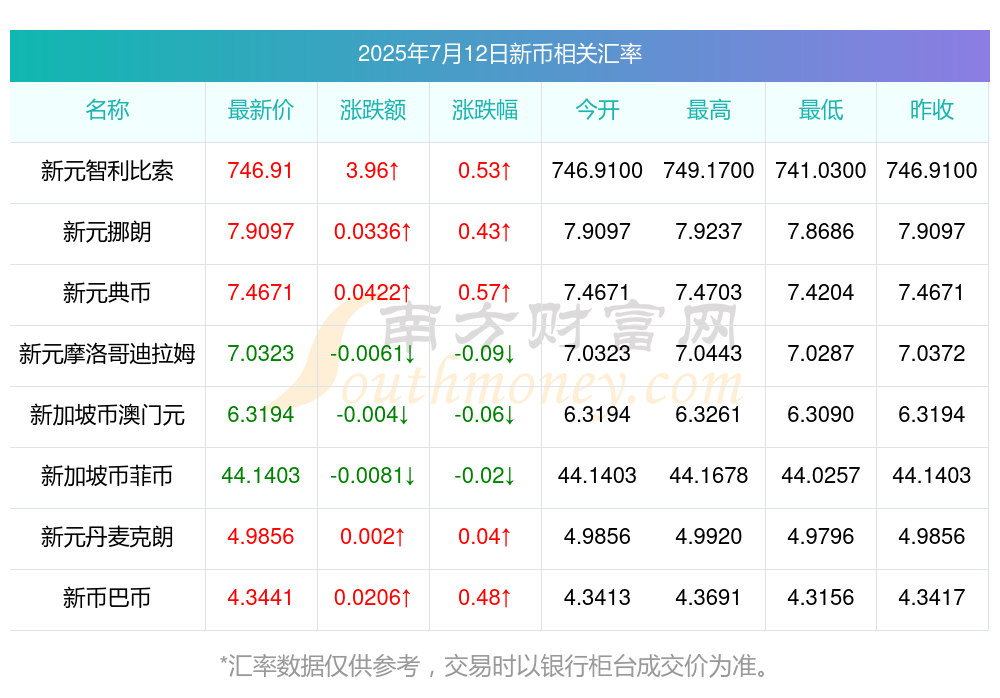Click the row name '新元摩洛哥迪拉姆'
The width and height of the screenshot is (1000, 698).
[x=107, y=354]
